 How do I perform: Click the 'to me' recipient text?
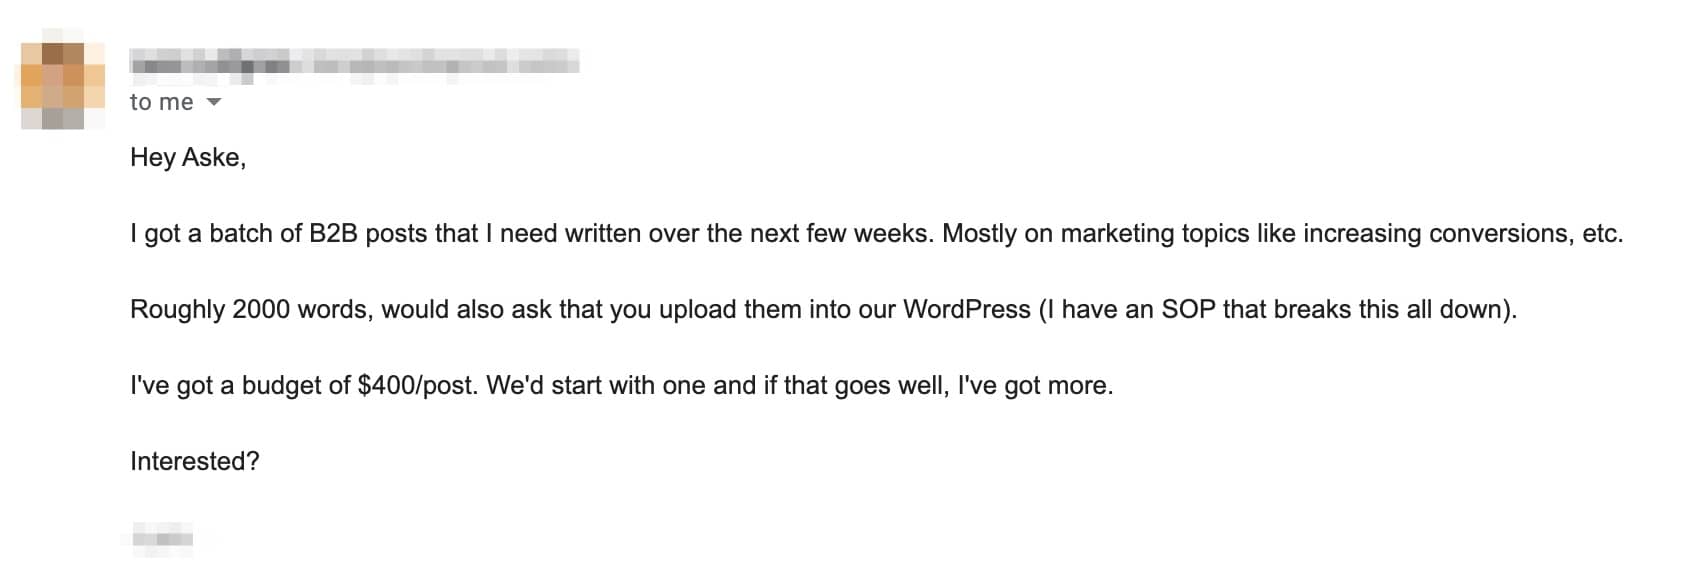coord(161,102)
